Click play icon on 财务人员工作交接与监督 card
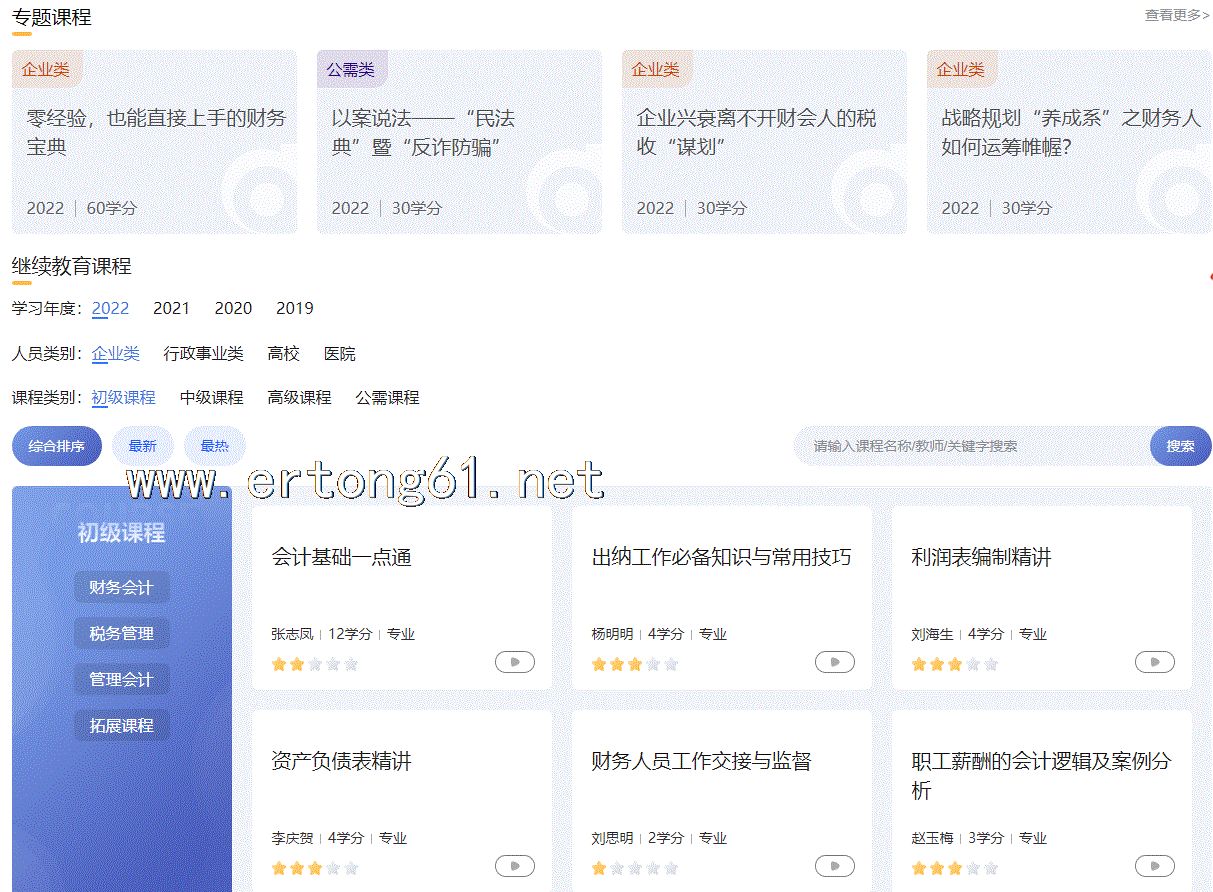Viewport: 1213px width, 892px height. point(834,866)
